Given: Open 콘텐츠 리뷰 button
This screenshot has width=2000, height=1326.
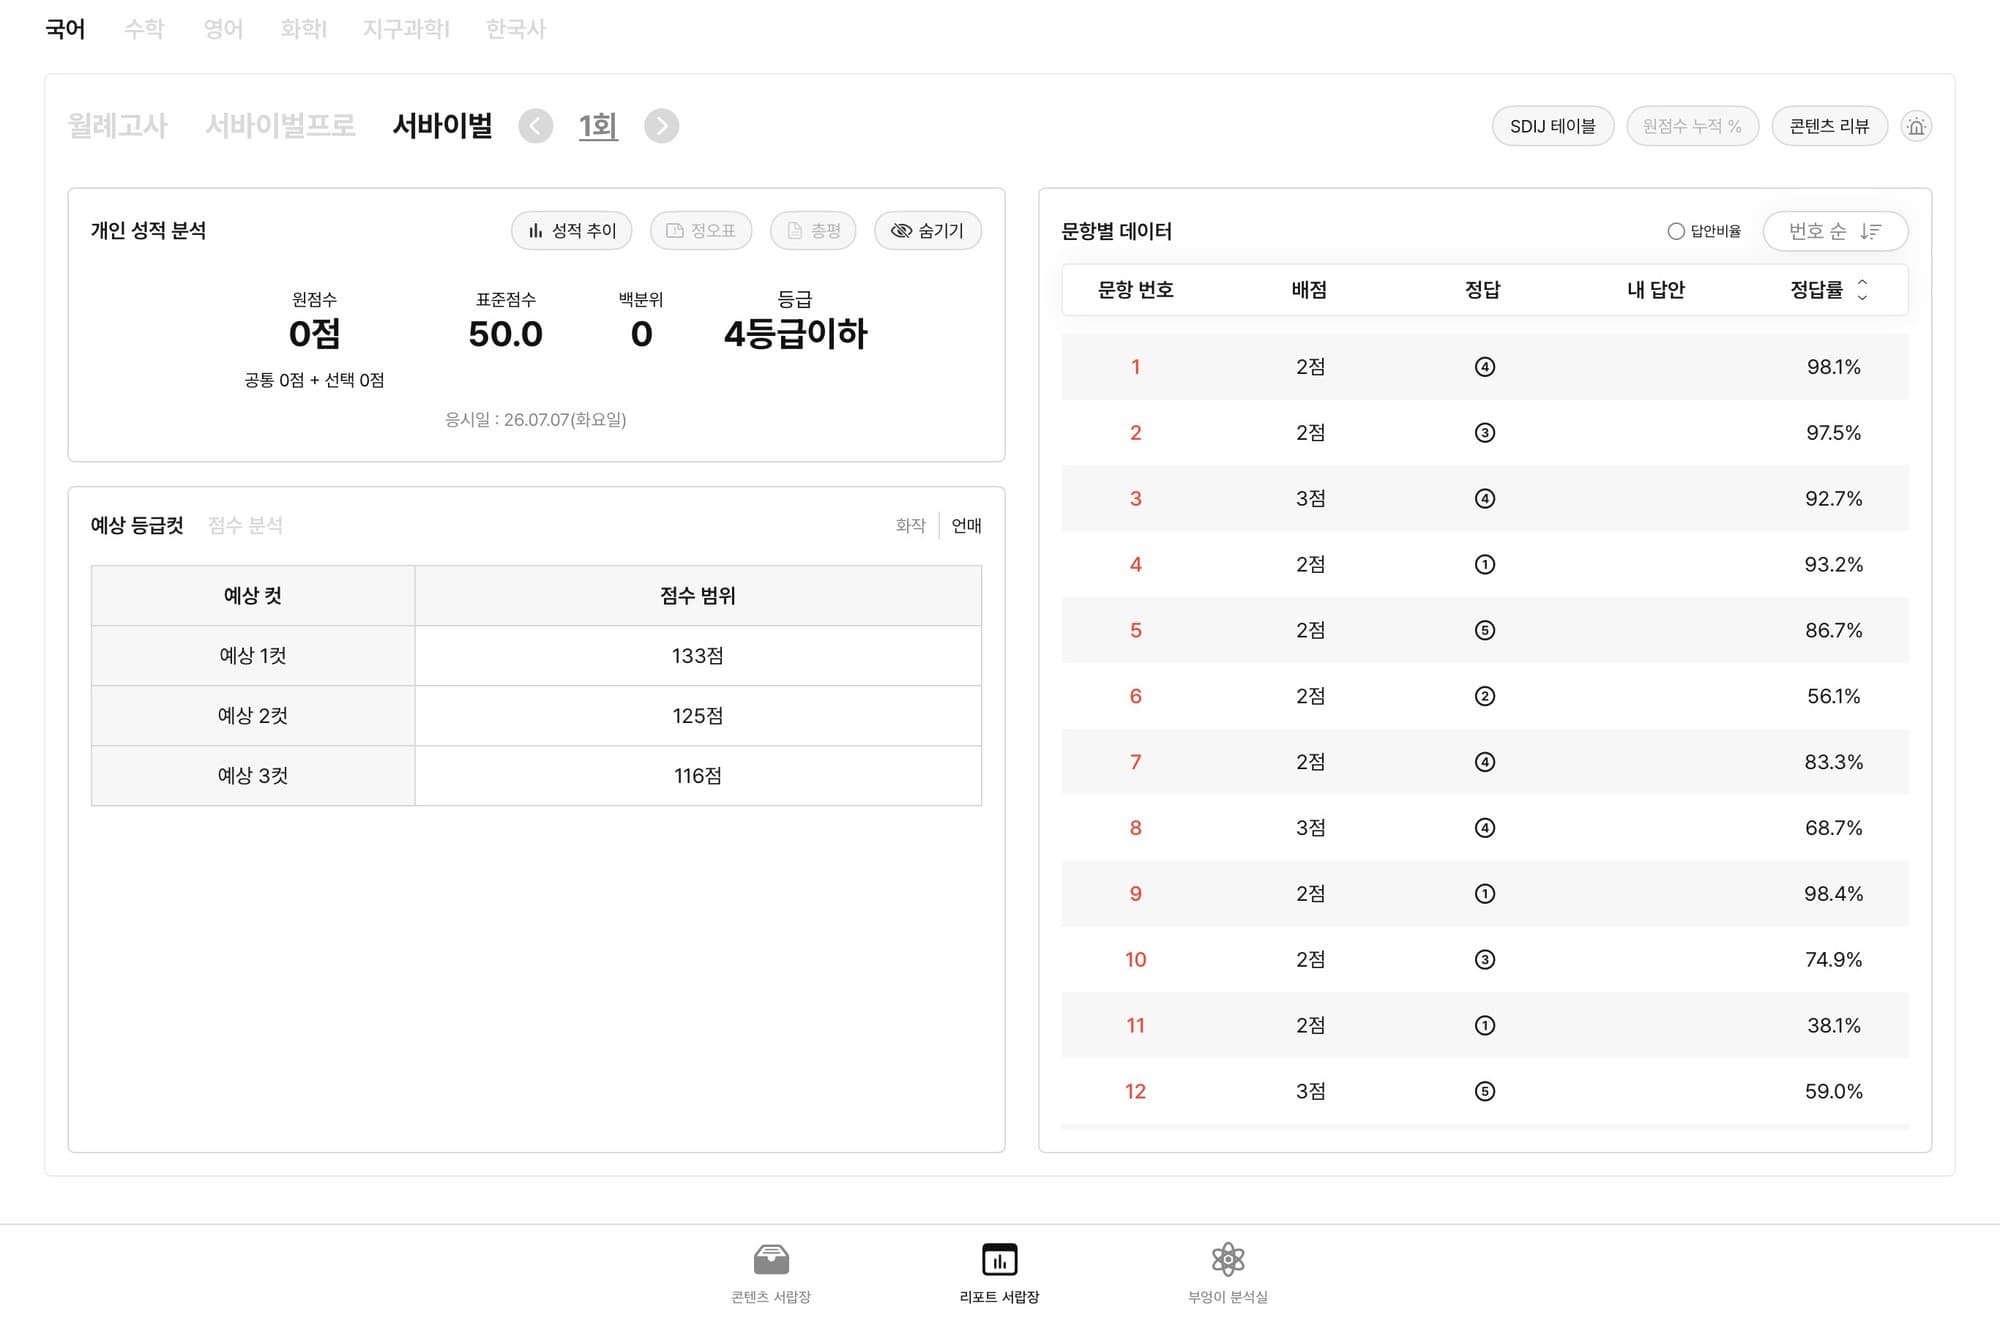Looking at the screenshot, I should pyautogui.click(x=1829, y=126).
